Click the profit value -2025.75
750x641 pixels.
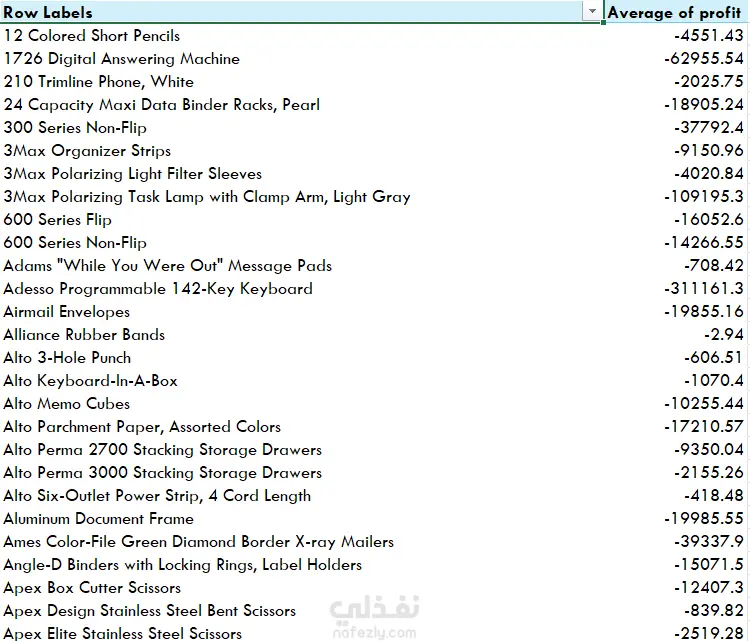click(x=709, y=82)
